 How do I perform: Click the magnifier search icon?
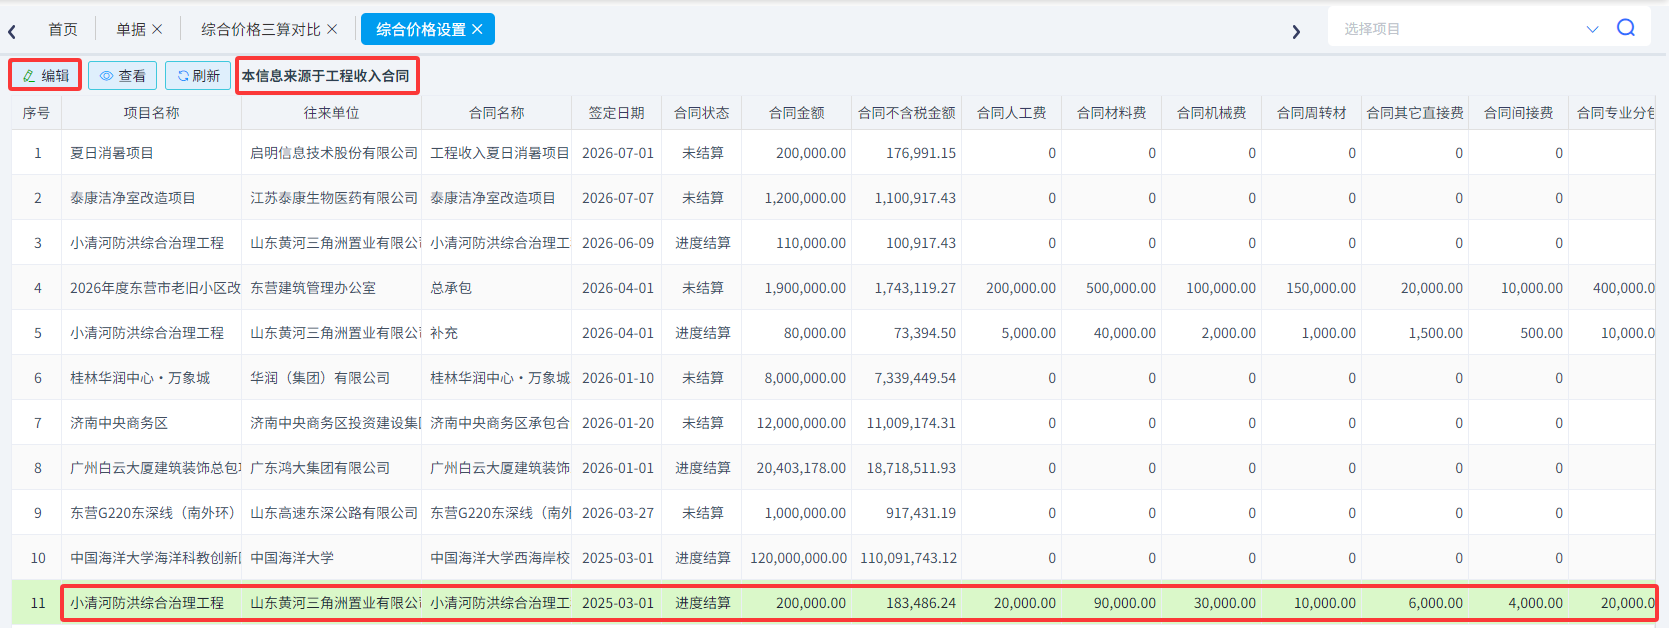coord(1626,28)
